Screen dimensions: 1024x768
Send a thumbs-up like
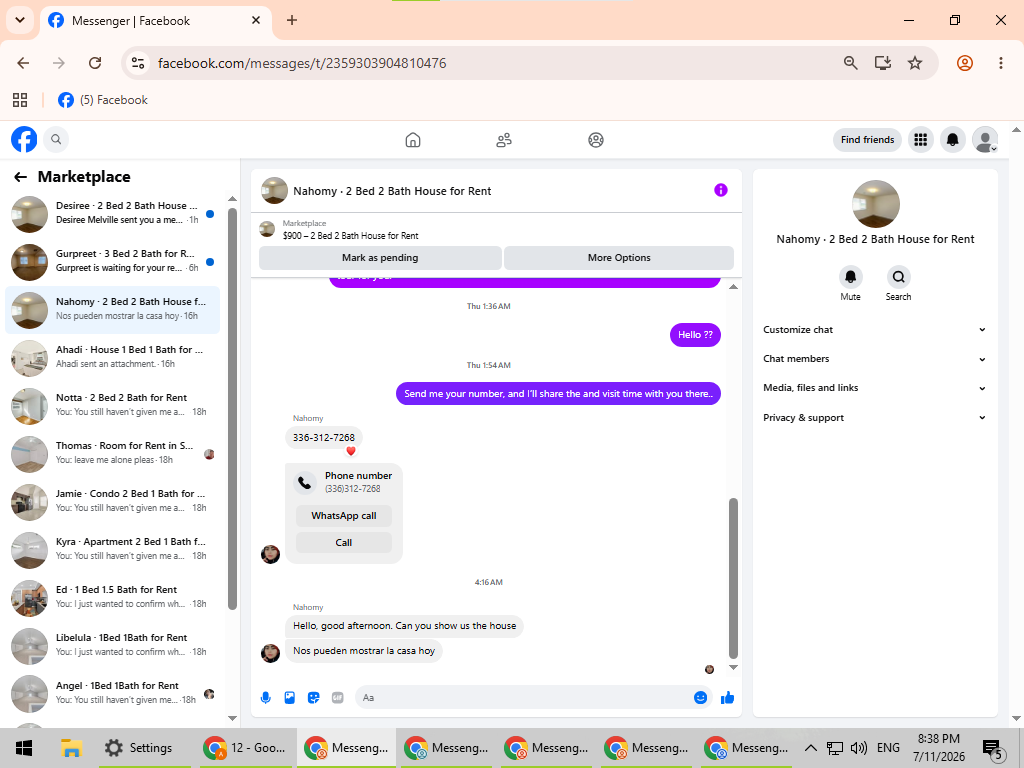click(728, 697)
